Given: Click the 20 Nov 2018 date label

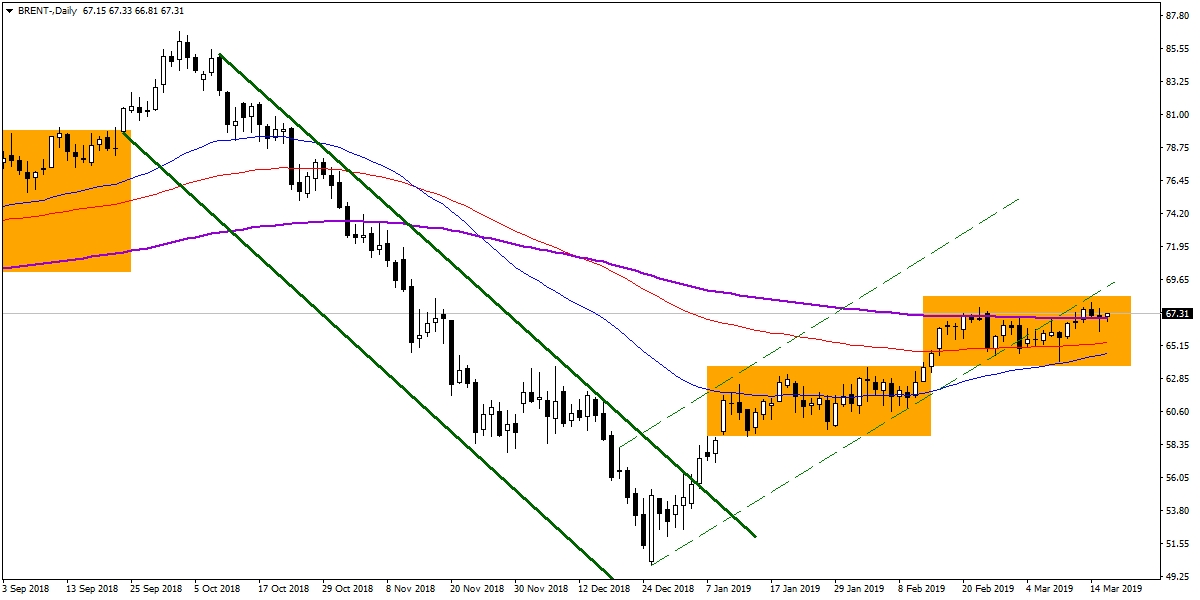Looking at the screenshot, I should (478, 589).
